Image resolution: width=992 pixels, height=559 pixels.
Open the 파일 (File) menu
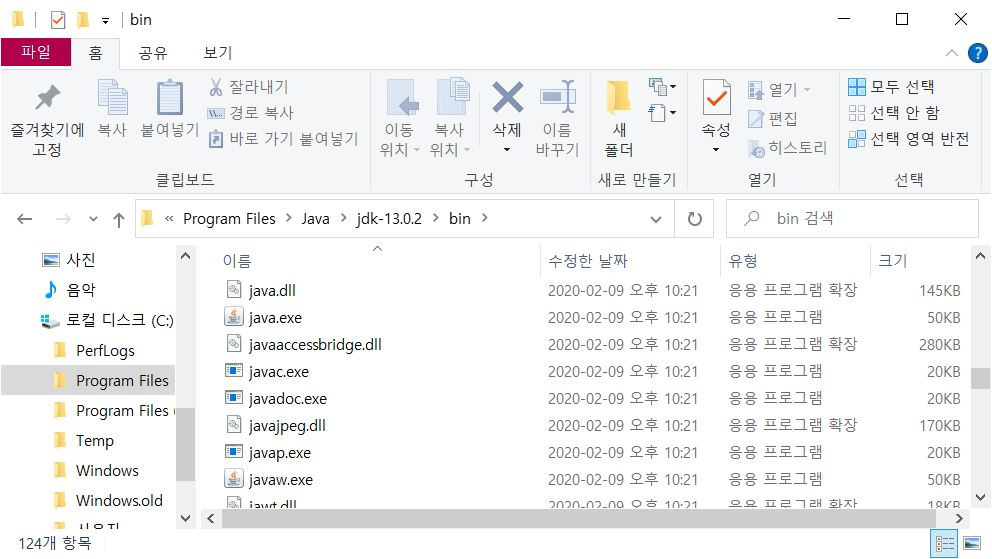click(x=36, y=52)
